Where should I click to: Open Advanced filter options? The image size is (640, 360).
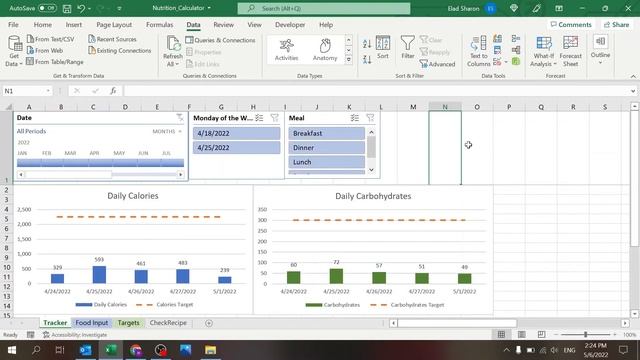437,64
